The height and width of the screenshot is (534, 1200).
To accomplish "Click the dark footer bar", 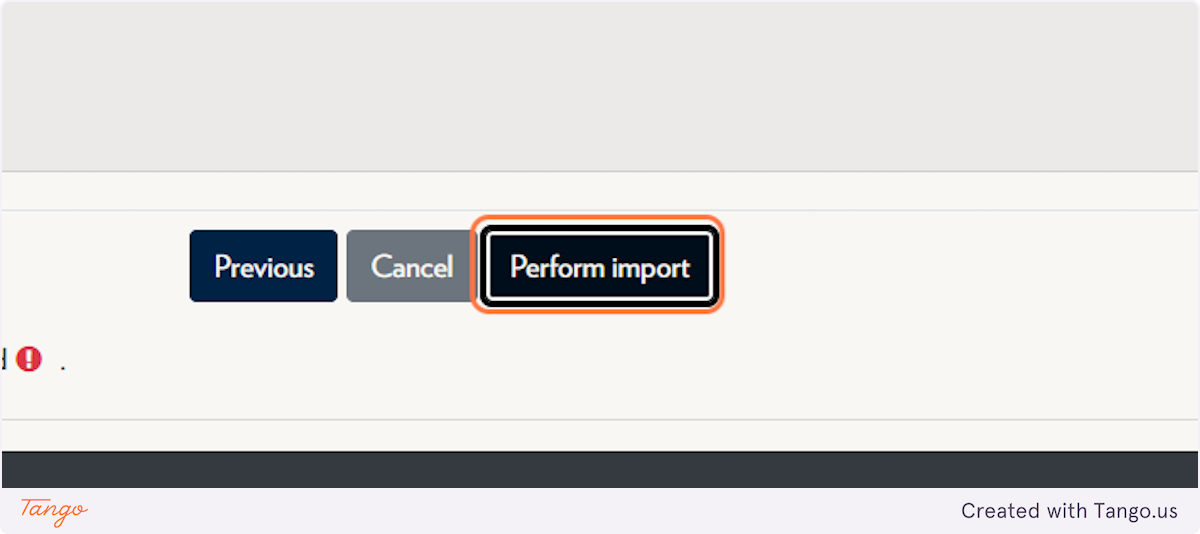I will tap(600, 470).
